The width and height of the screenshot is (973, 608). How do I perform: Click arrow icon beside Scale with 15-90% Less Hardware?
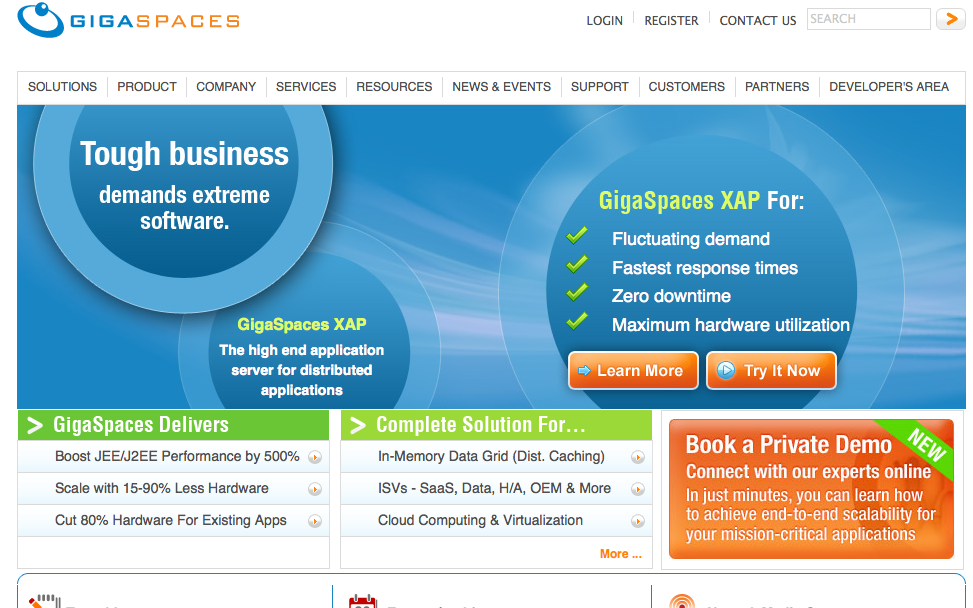click(315, 489)
